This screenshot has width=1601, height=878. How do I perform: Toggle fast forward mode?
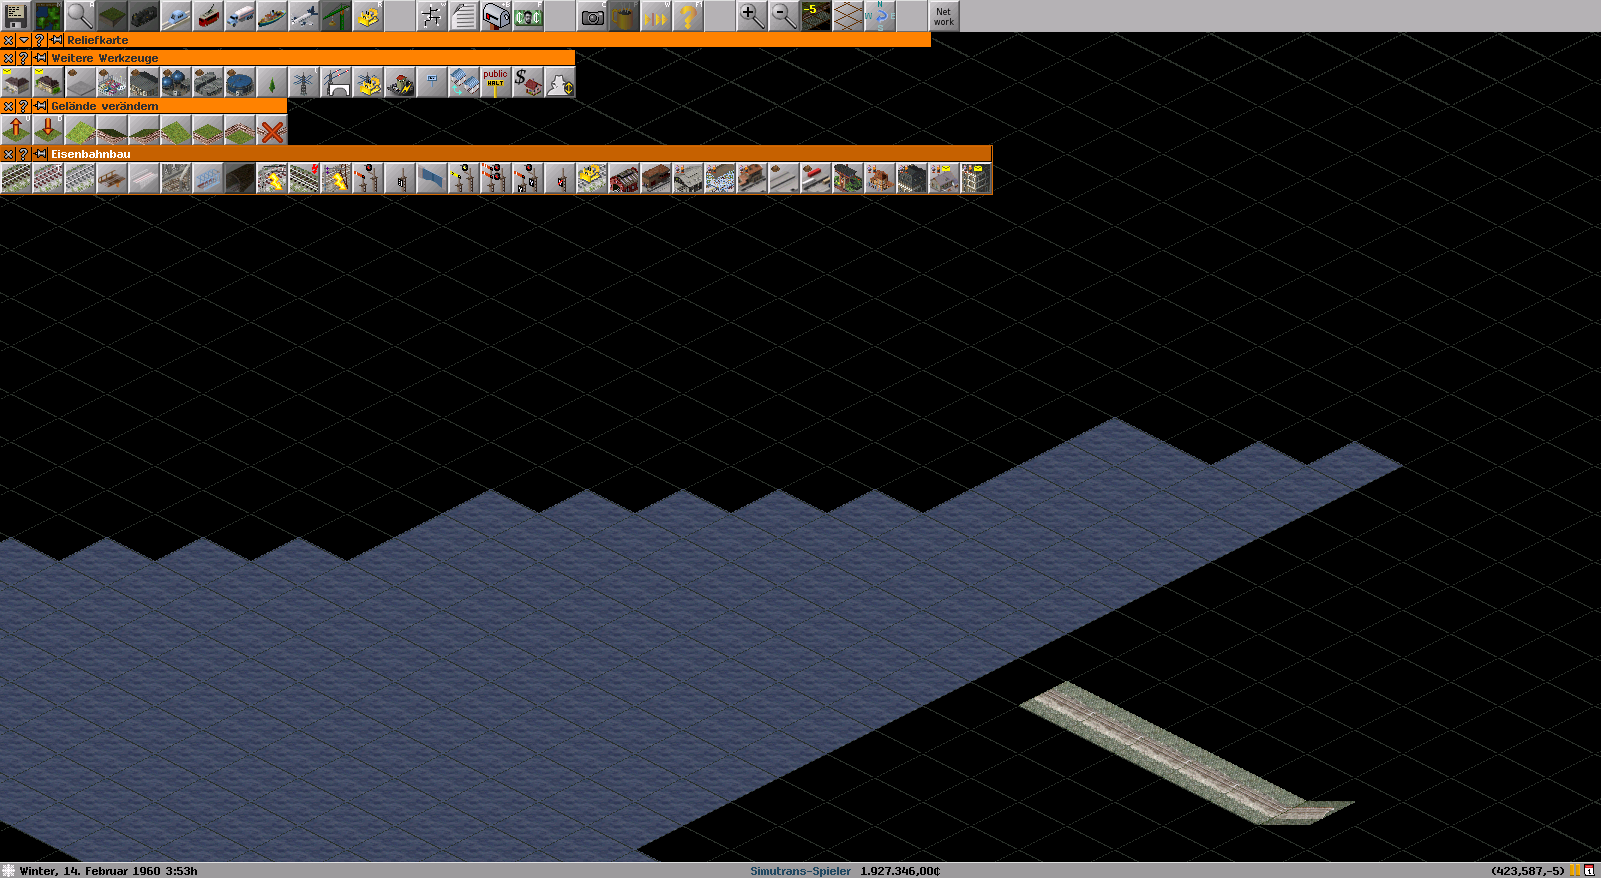[656, 16]
